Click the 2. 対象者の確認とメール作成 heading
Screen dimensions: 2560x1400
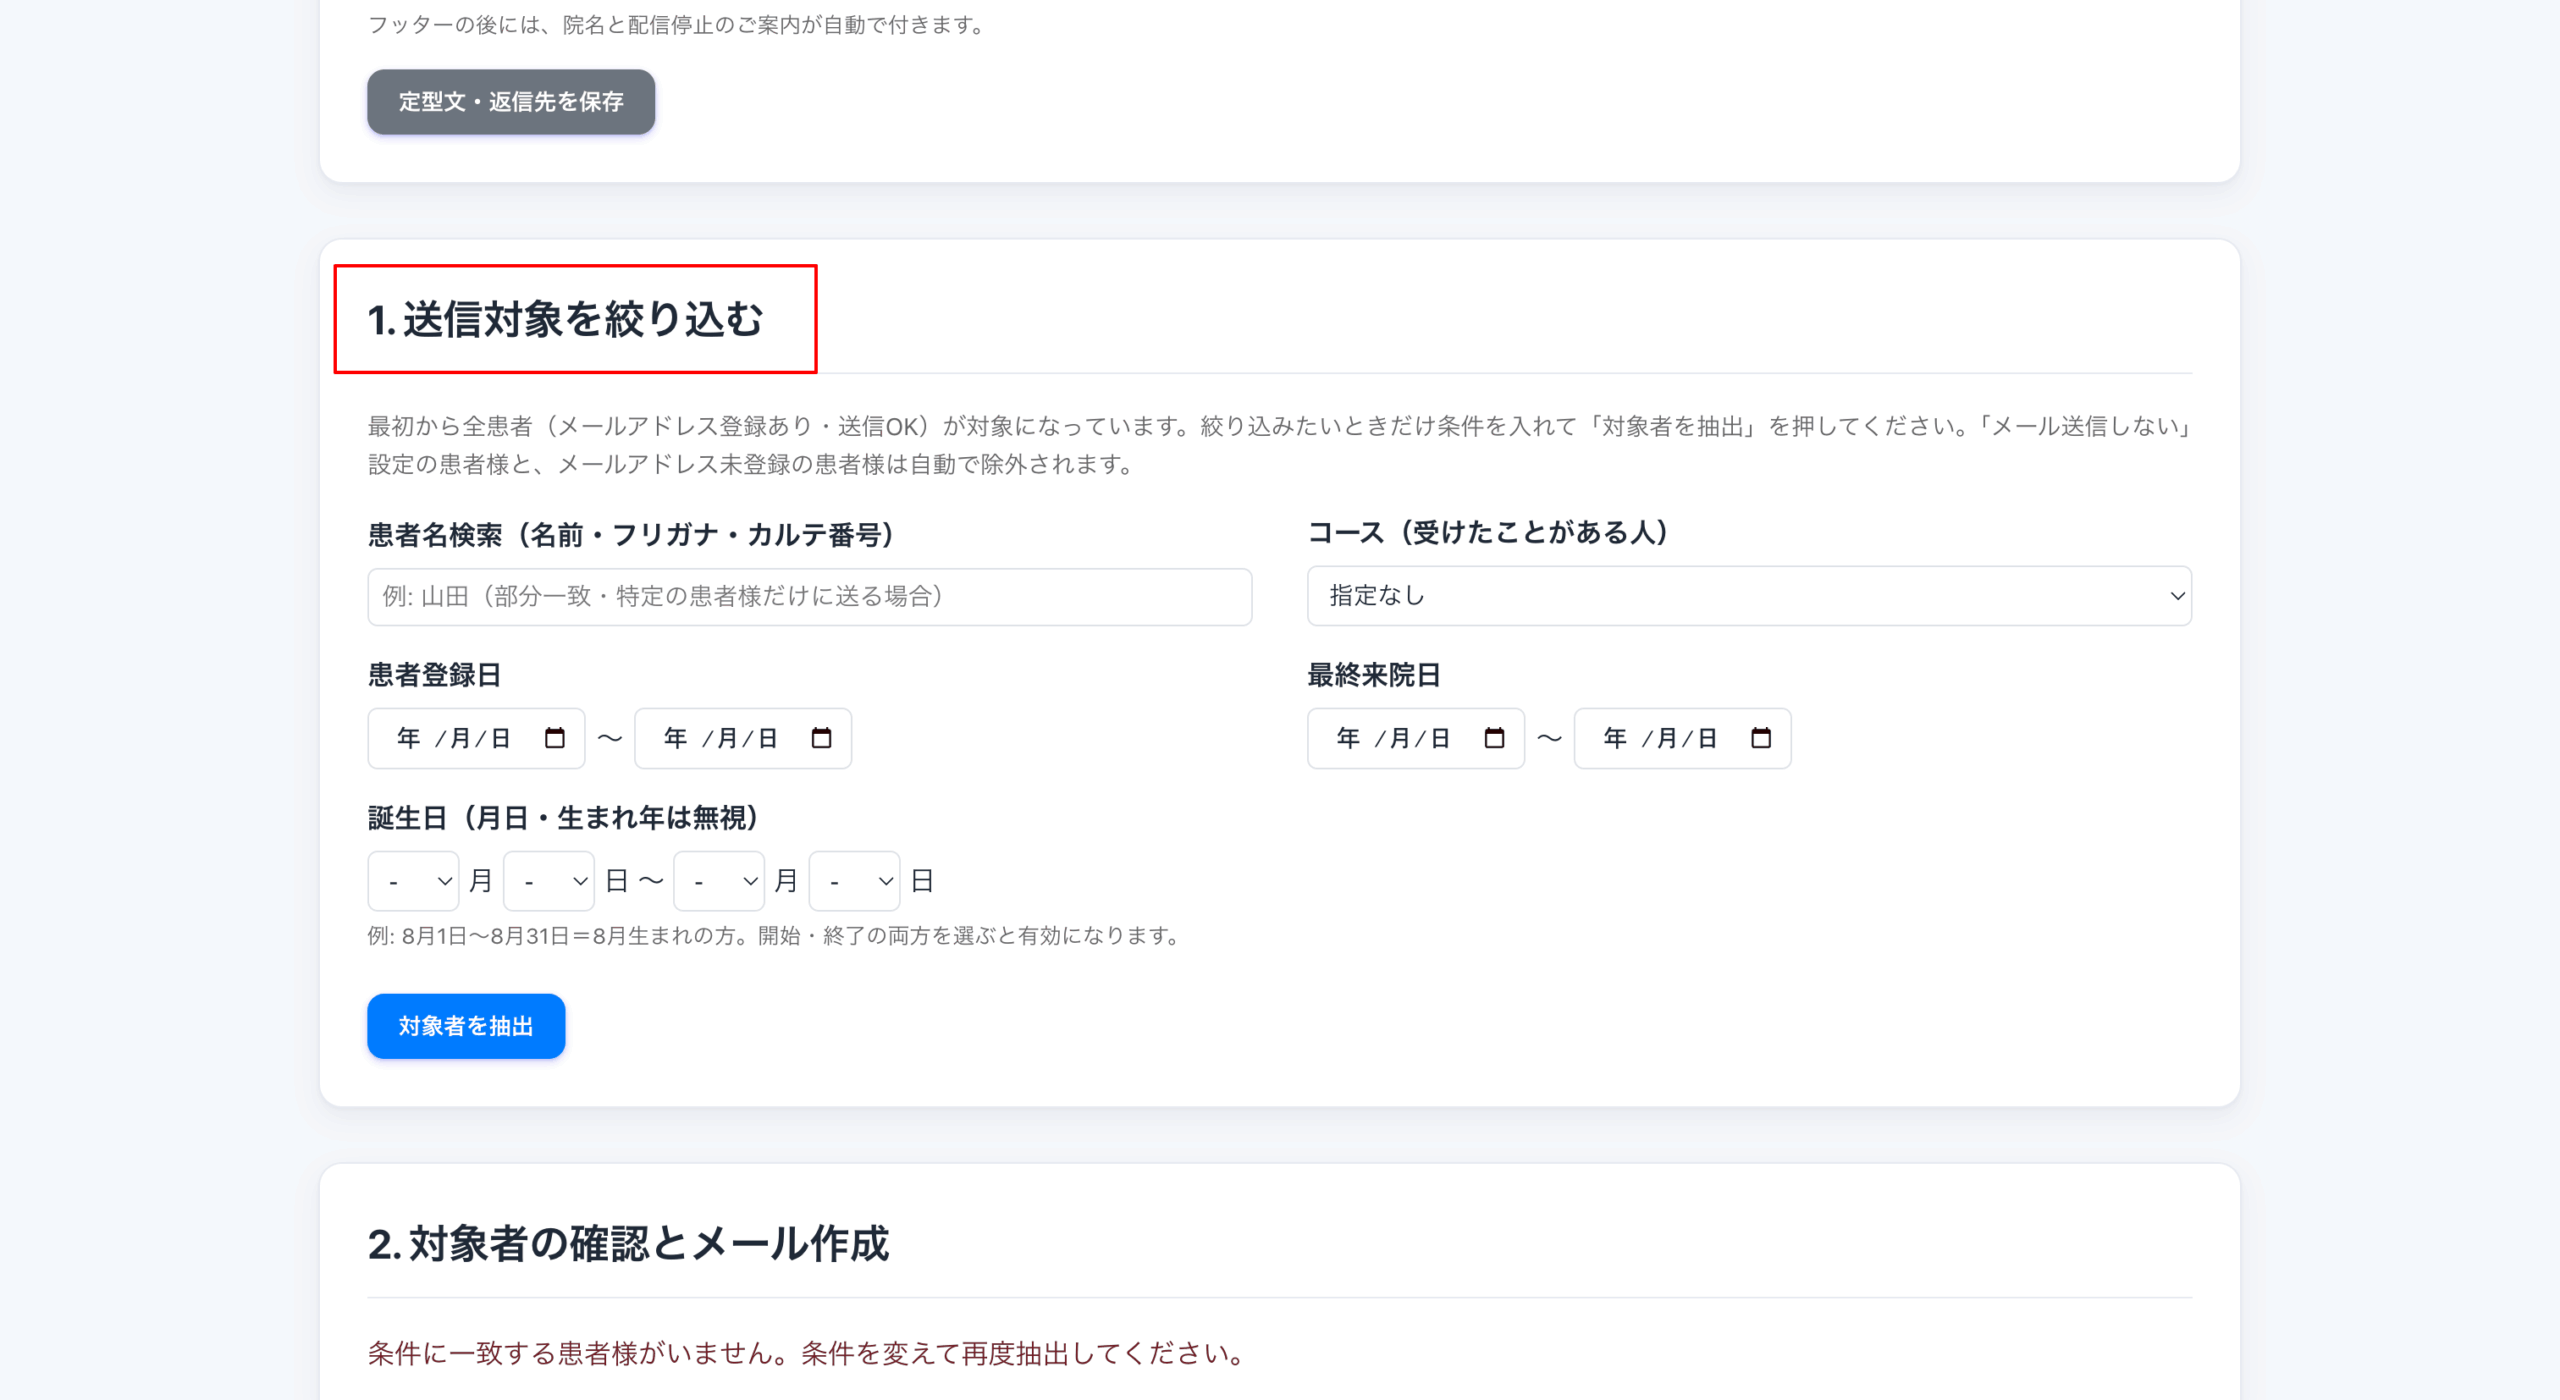pos(628,1244)
